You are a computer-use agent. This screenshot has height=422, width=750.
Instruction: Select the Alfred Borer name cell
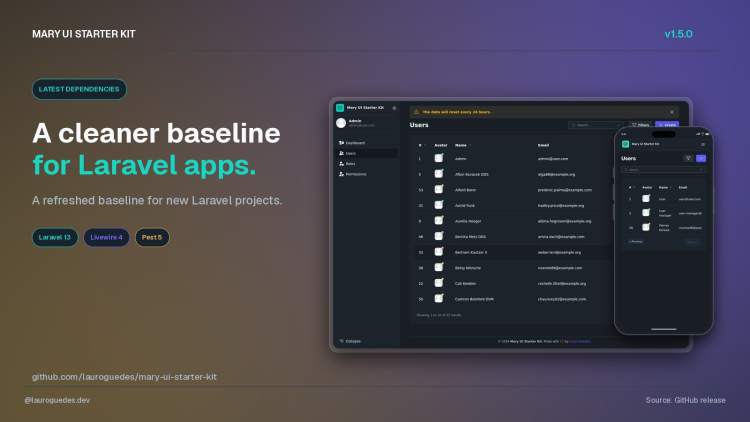click(x=465, y=190)
